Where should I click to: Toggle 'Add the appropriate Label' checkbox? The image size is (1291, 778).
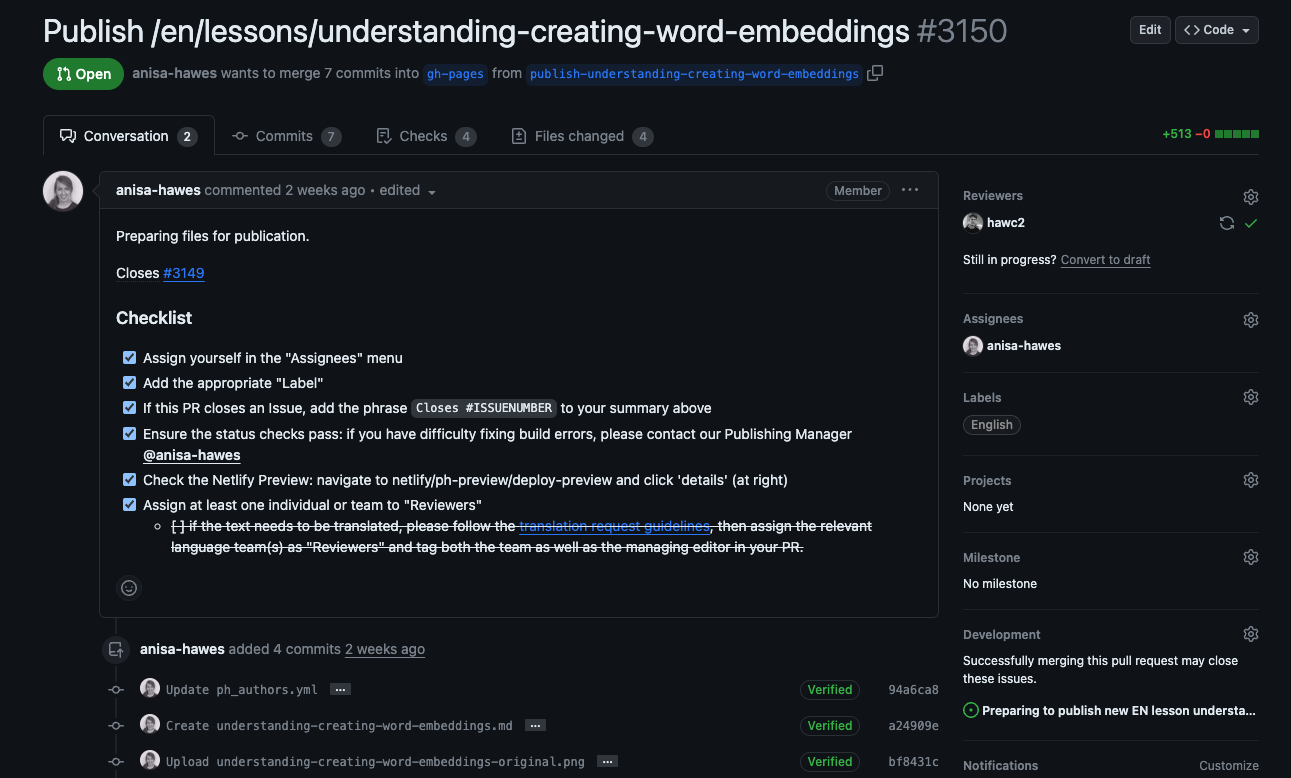129,383
